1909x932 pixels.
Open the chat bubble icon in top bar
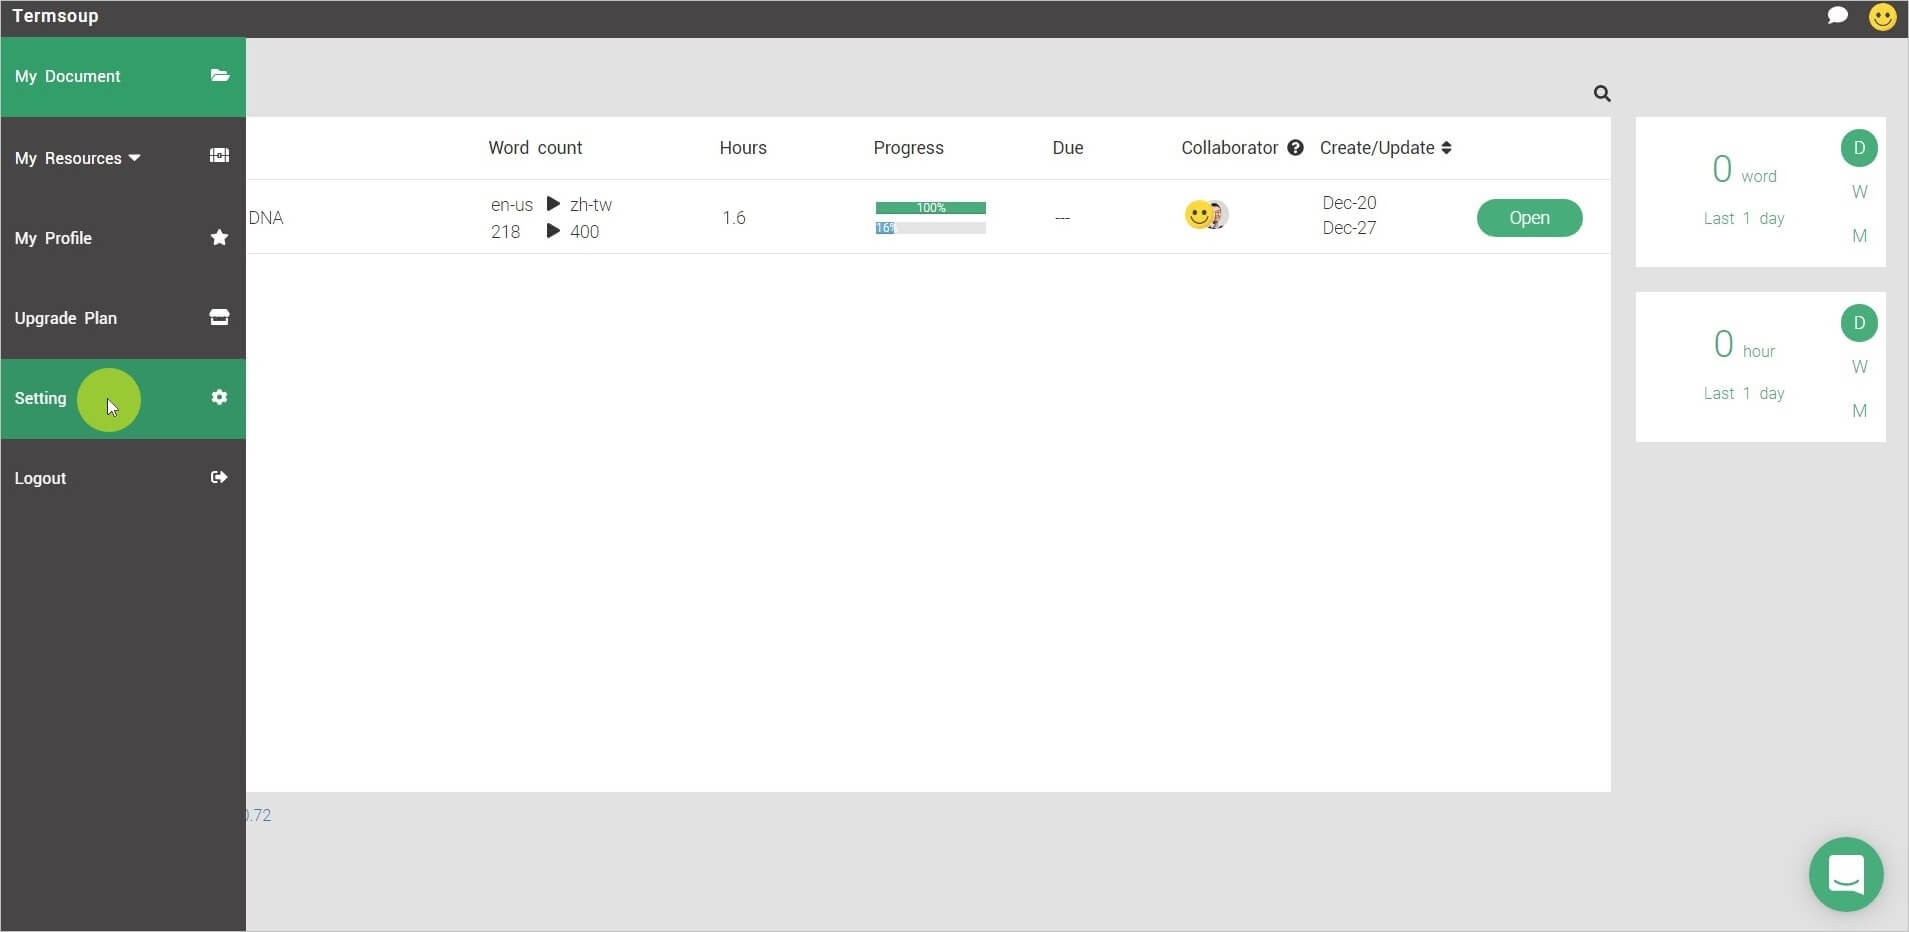(x=1837, y=16)
